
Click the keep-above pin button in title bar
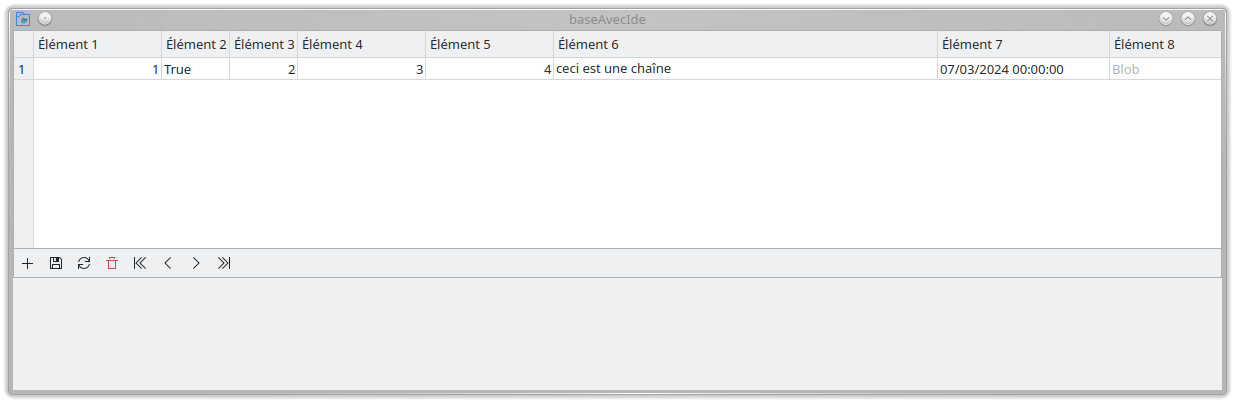pos(45,19)
